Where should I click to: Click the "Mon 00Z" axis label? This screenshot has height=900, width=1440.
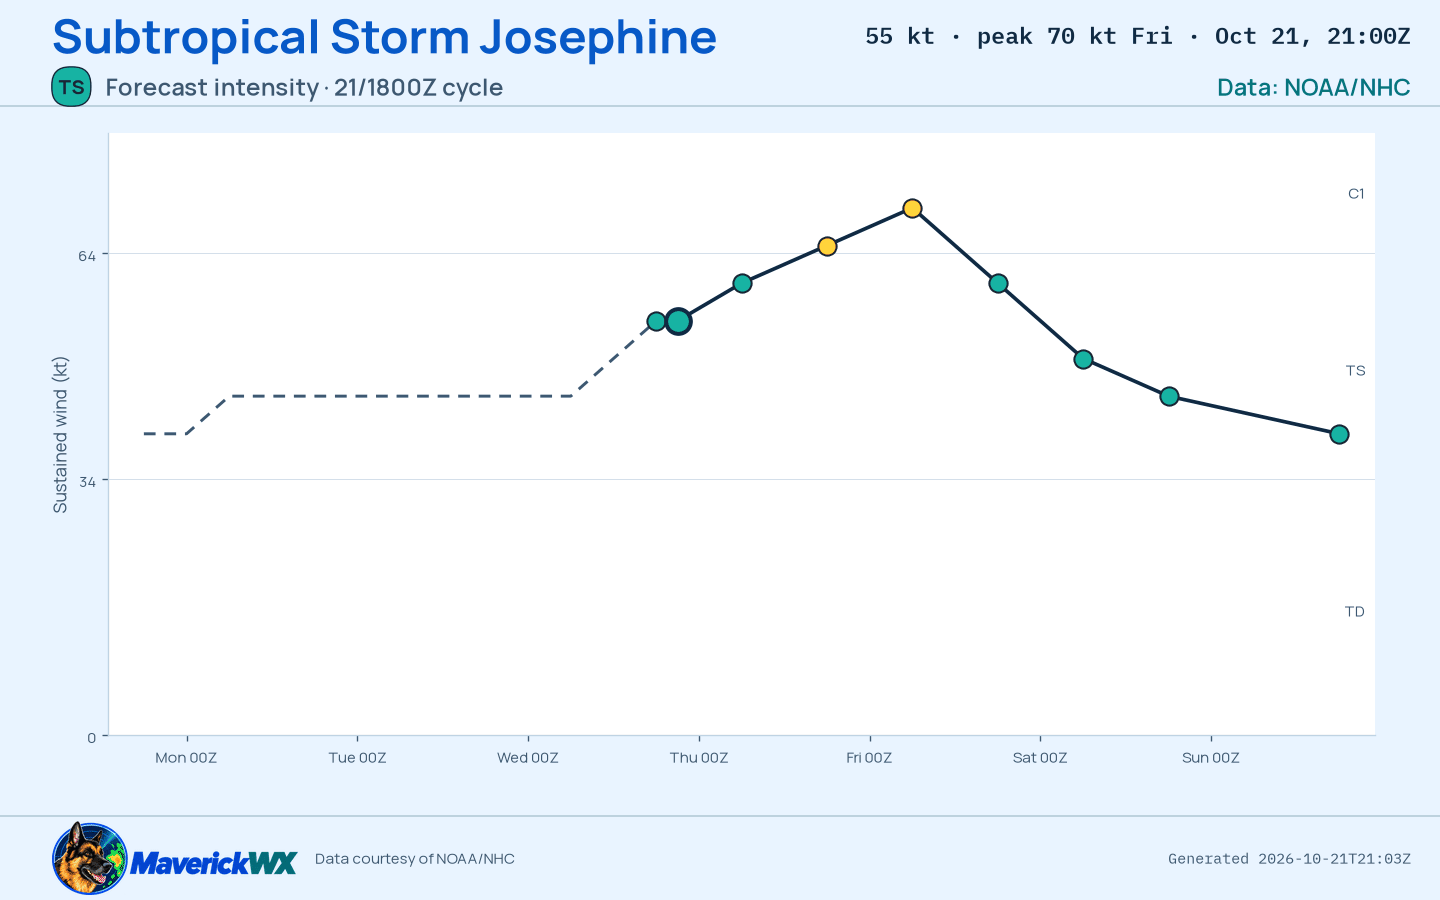click(x=186, y=758)
